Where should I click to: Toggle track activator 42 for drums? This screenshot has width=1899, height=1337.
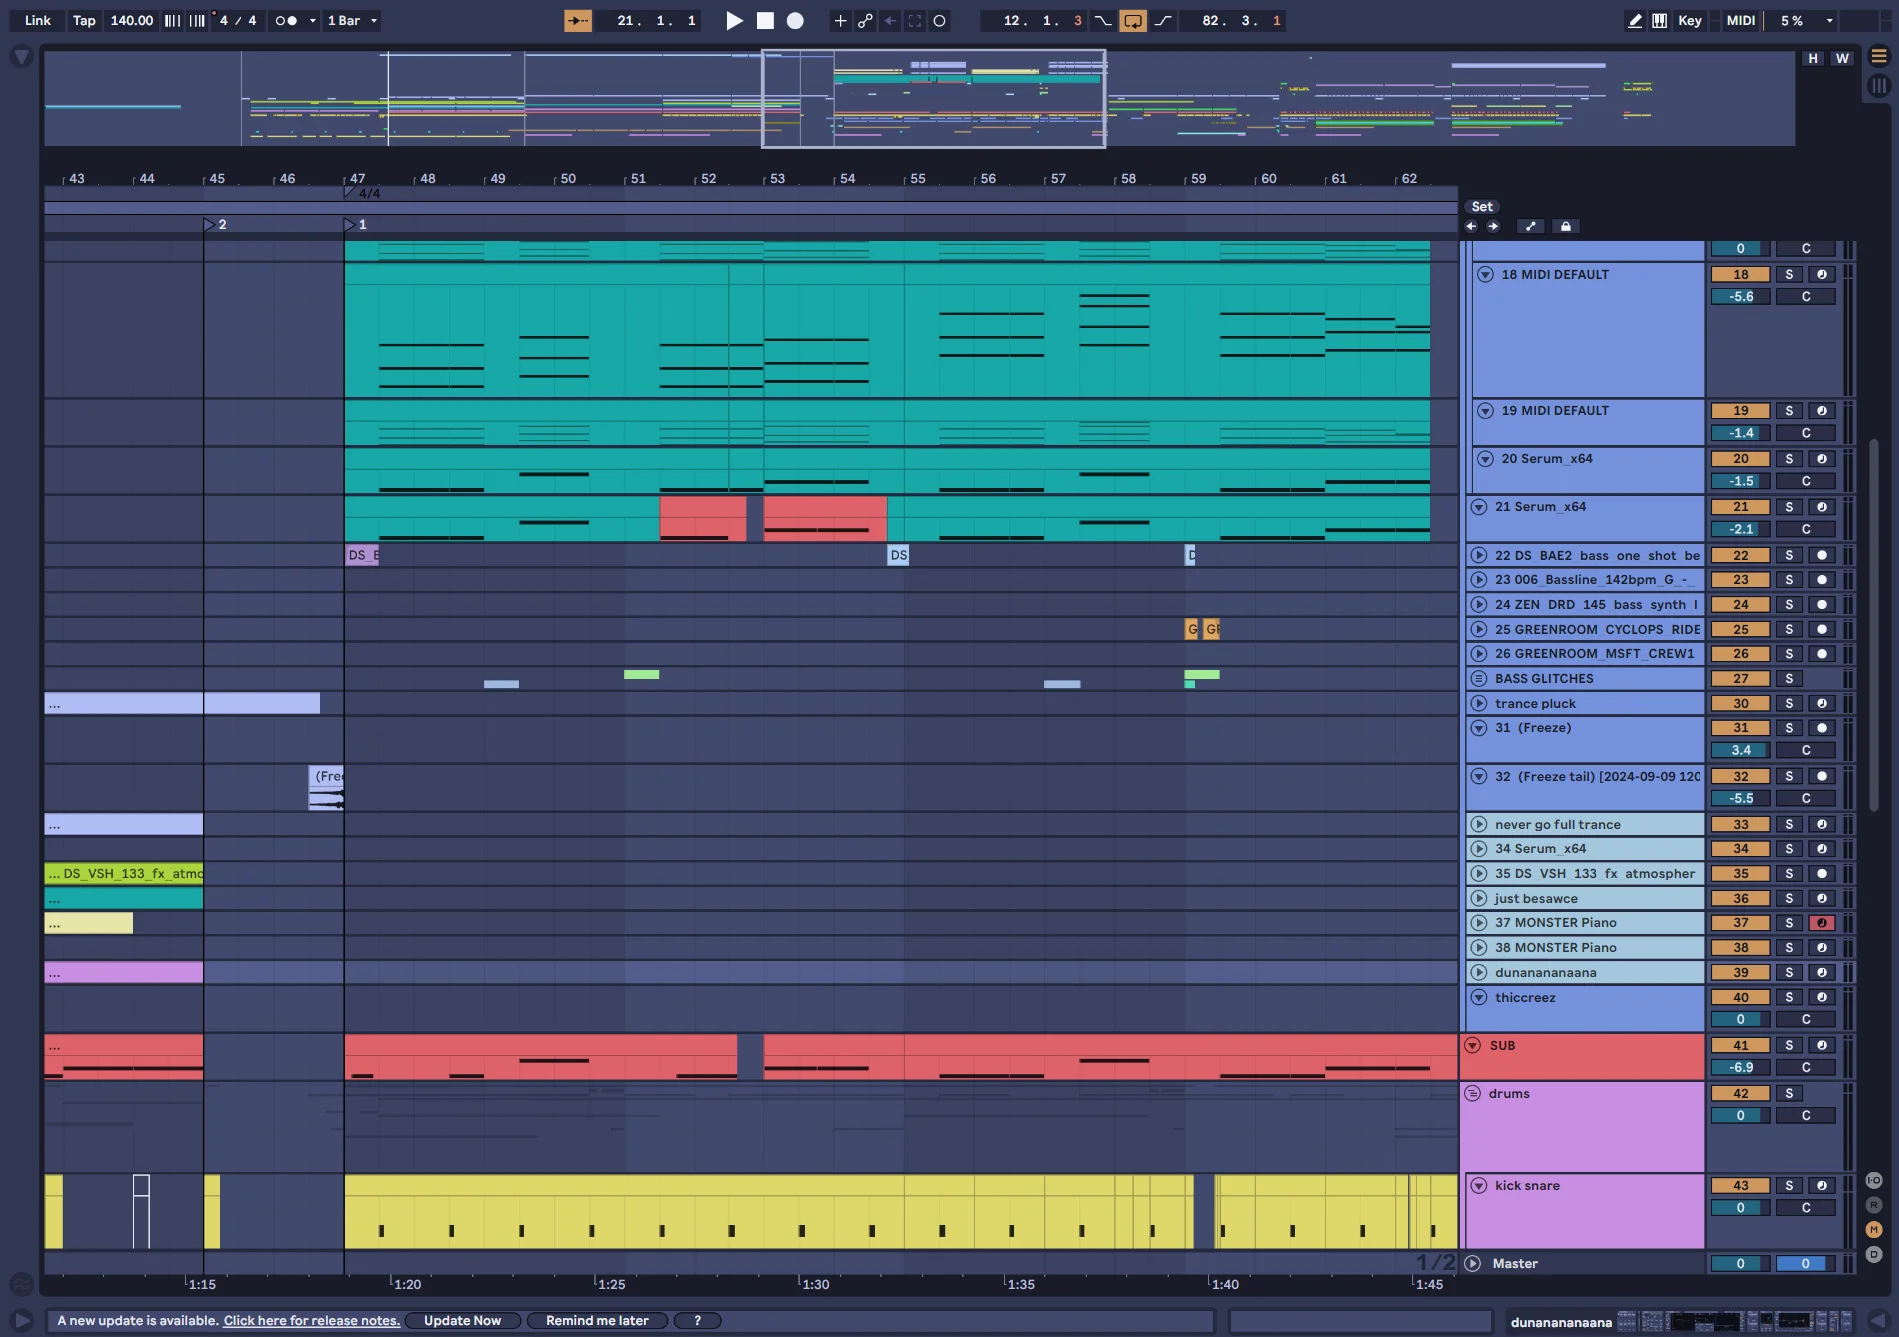pyautogui.click(x=1740, y=1093)
